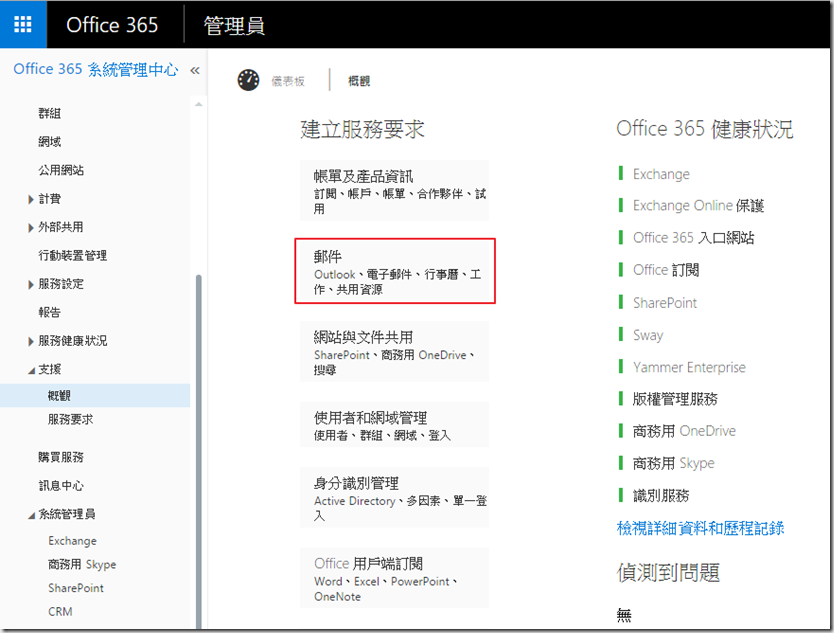Click SharePoint health status entry
Image resolution: width=834 pixels, height=633 pixels.
click(x=664, y=303)
